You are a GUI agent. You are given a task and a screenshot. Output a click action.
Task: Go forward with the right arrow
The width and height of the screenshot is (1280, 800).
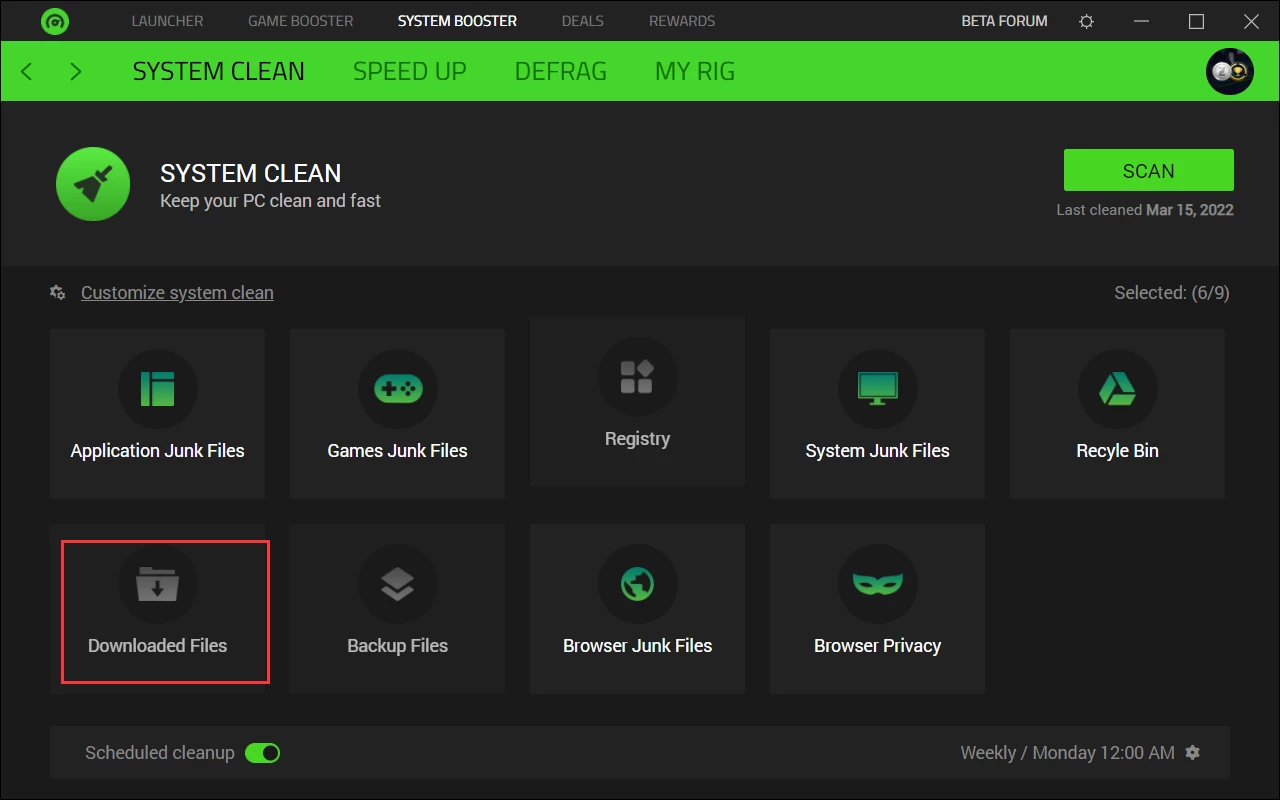(x=76, y=71)
